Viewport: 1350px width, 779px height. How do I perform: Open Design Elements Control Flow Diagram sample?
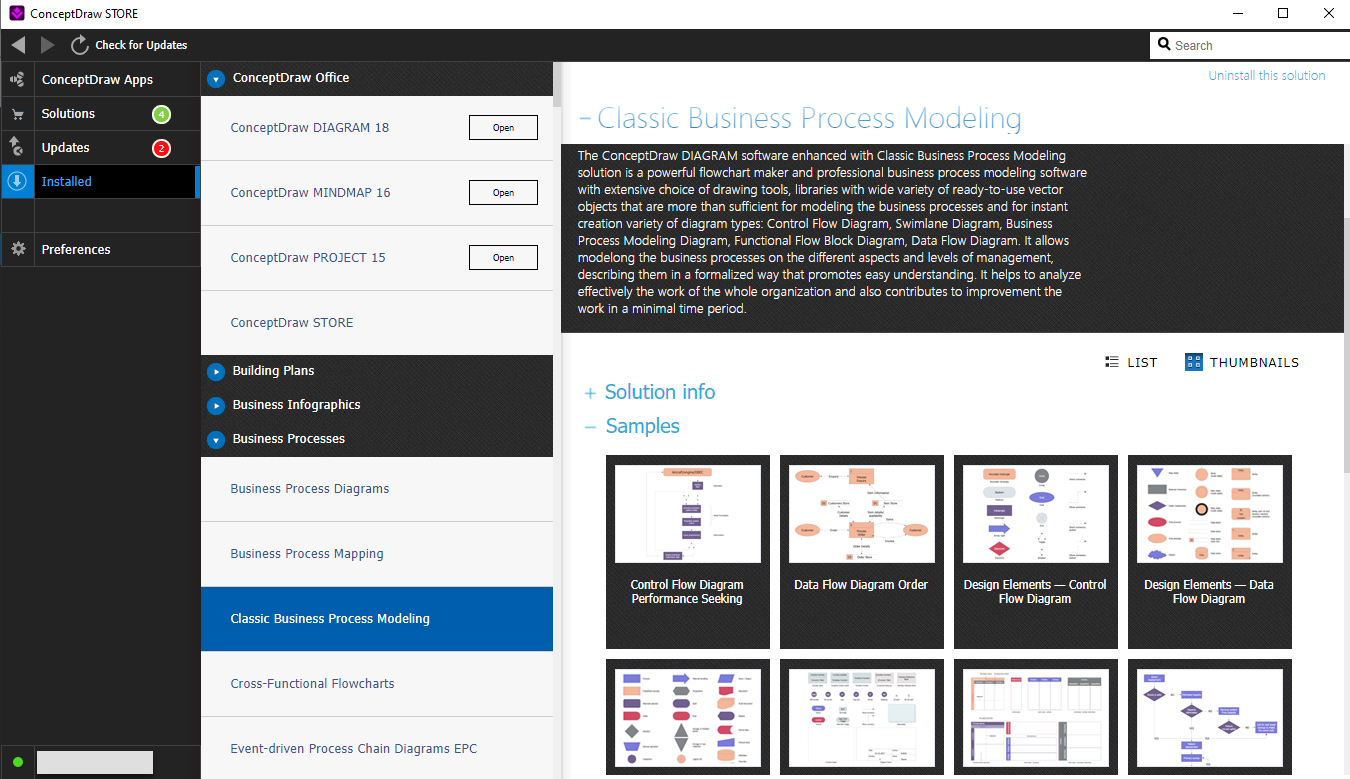[1035, 552]
